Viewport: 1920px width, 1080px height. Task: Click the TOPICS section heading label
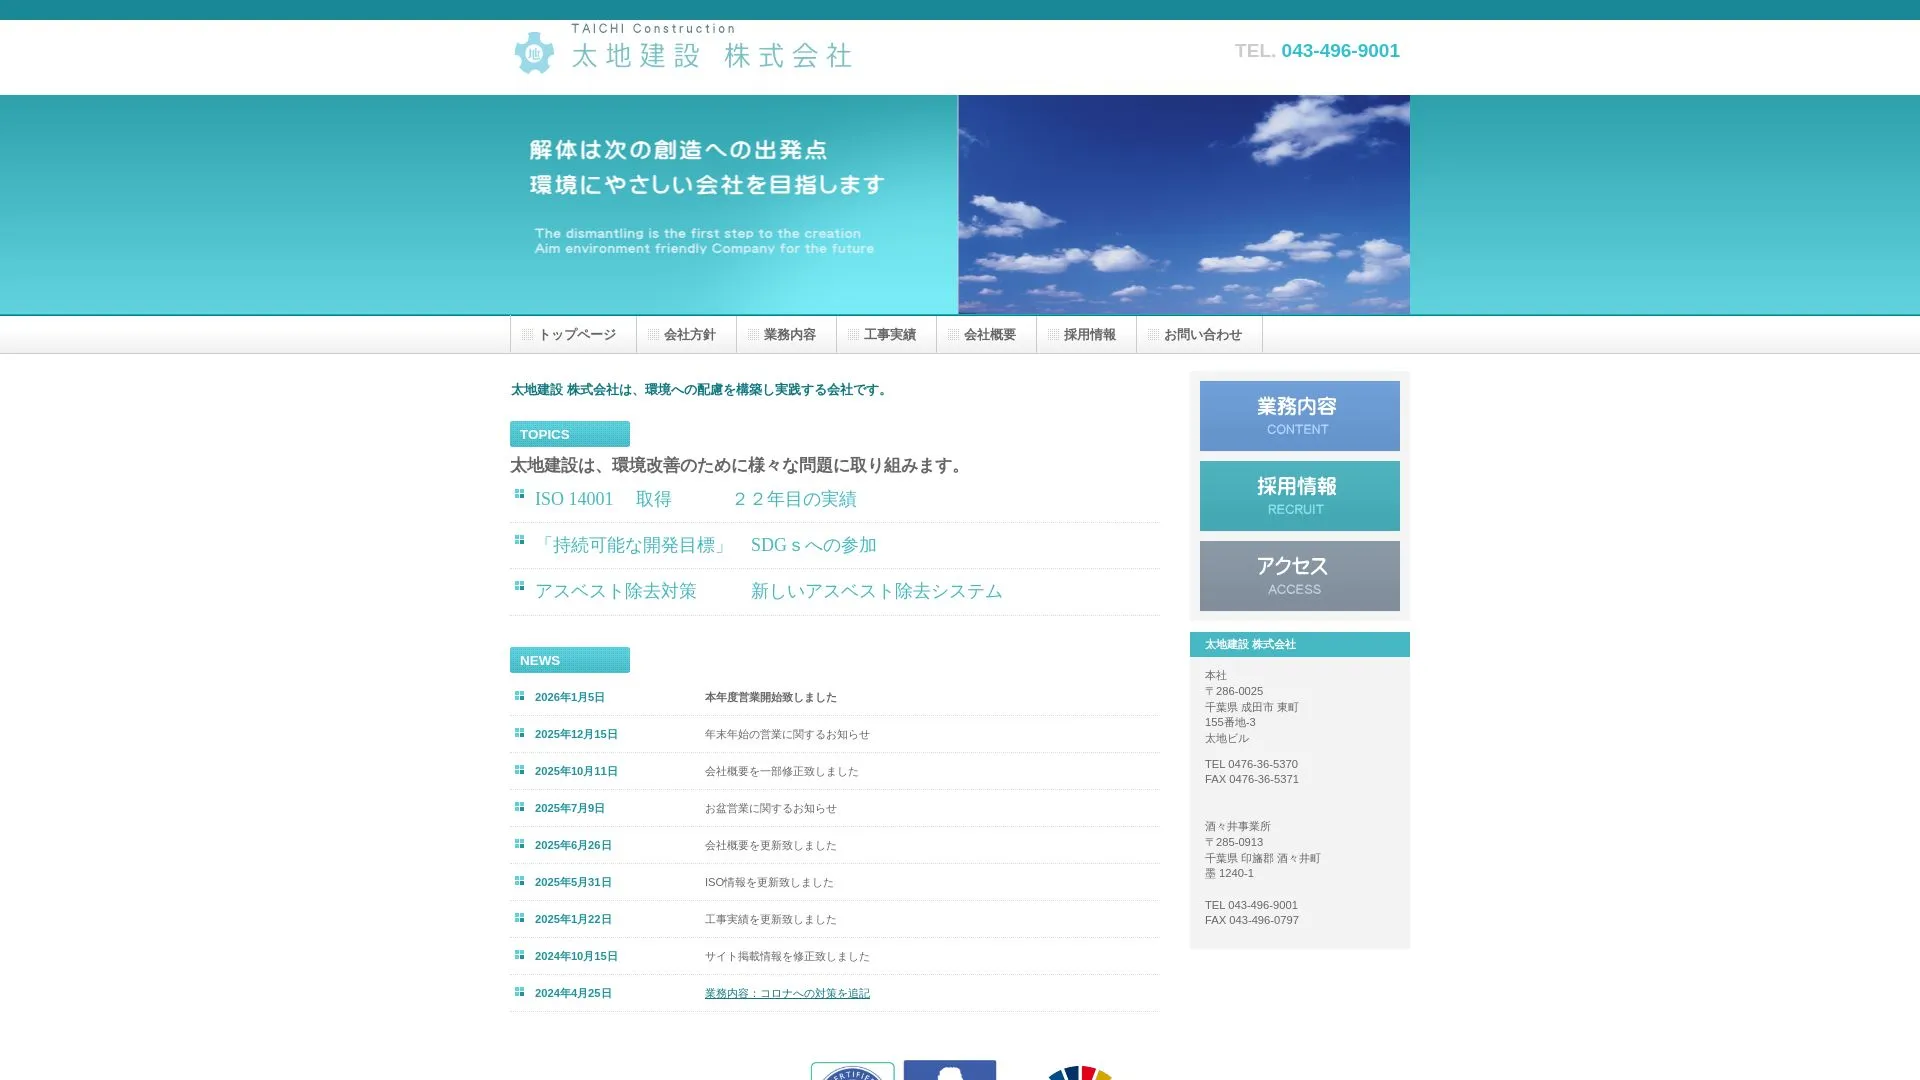click(x=570, y=434)
